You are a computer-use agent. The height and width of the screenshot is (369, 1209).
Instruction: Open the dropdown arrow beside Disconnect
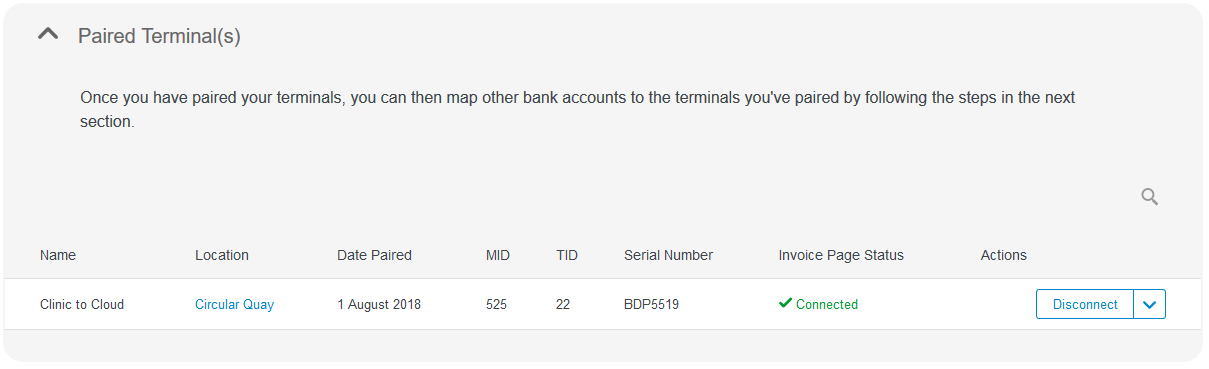click(x=1149, y=305)
